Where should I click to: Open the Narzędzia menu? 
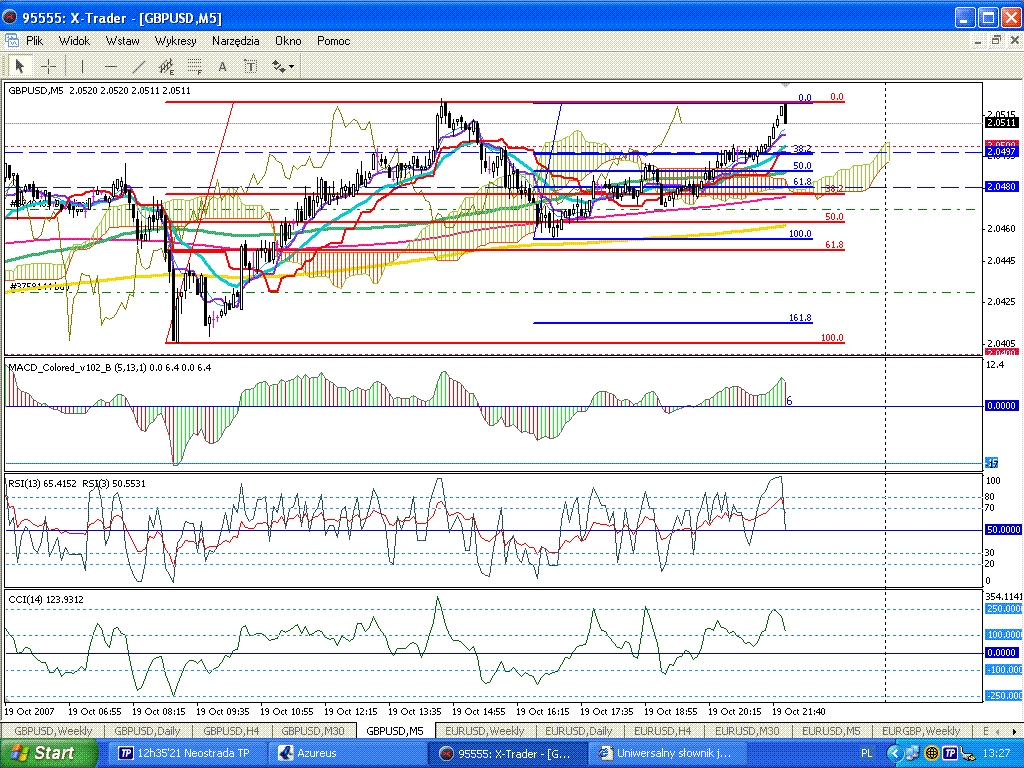coord(236,41)
